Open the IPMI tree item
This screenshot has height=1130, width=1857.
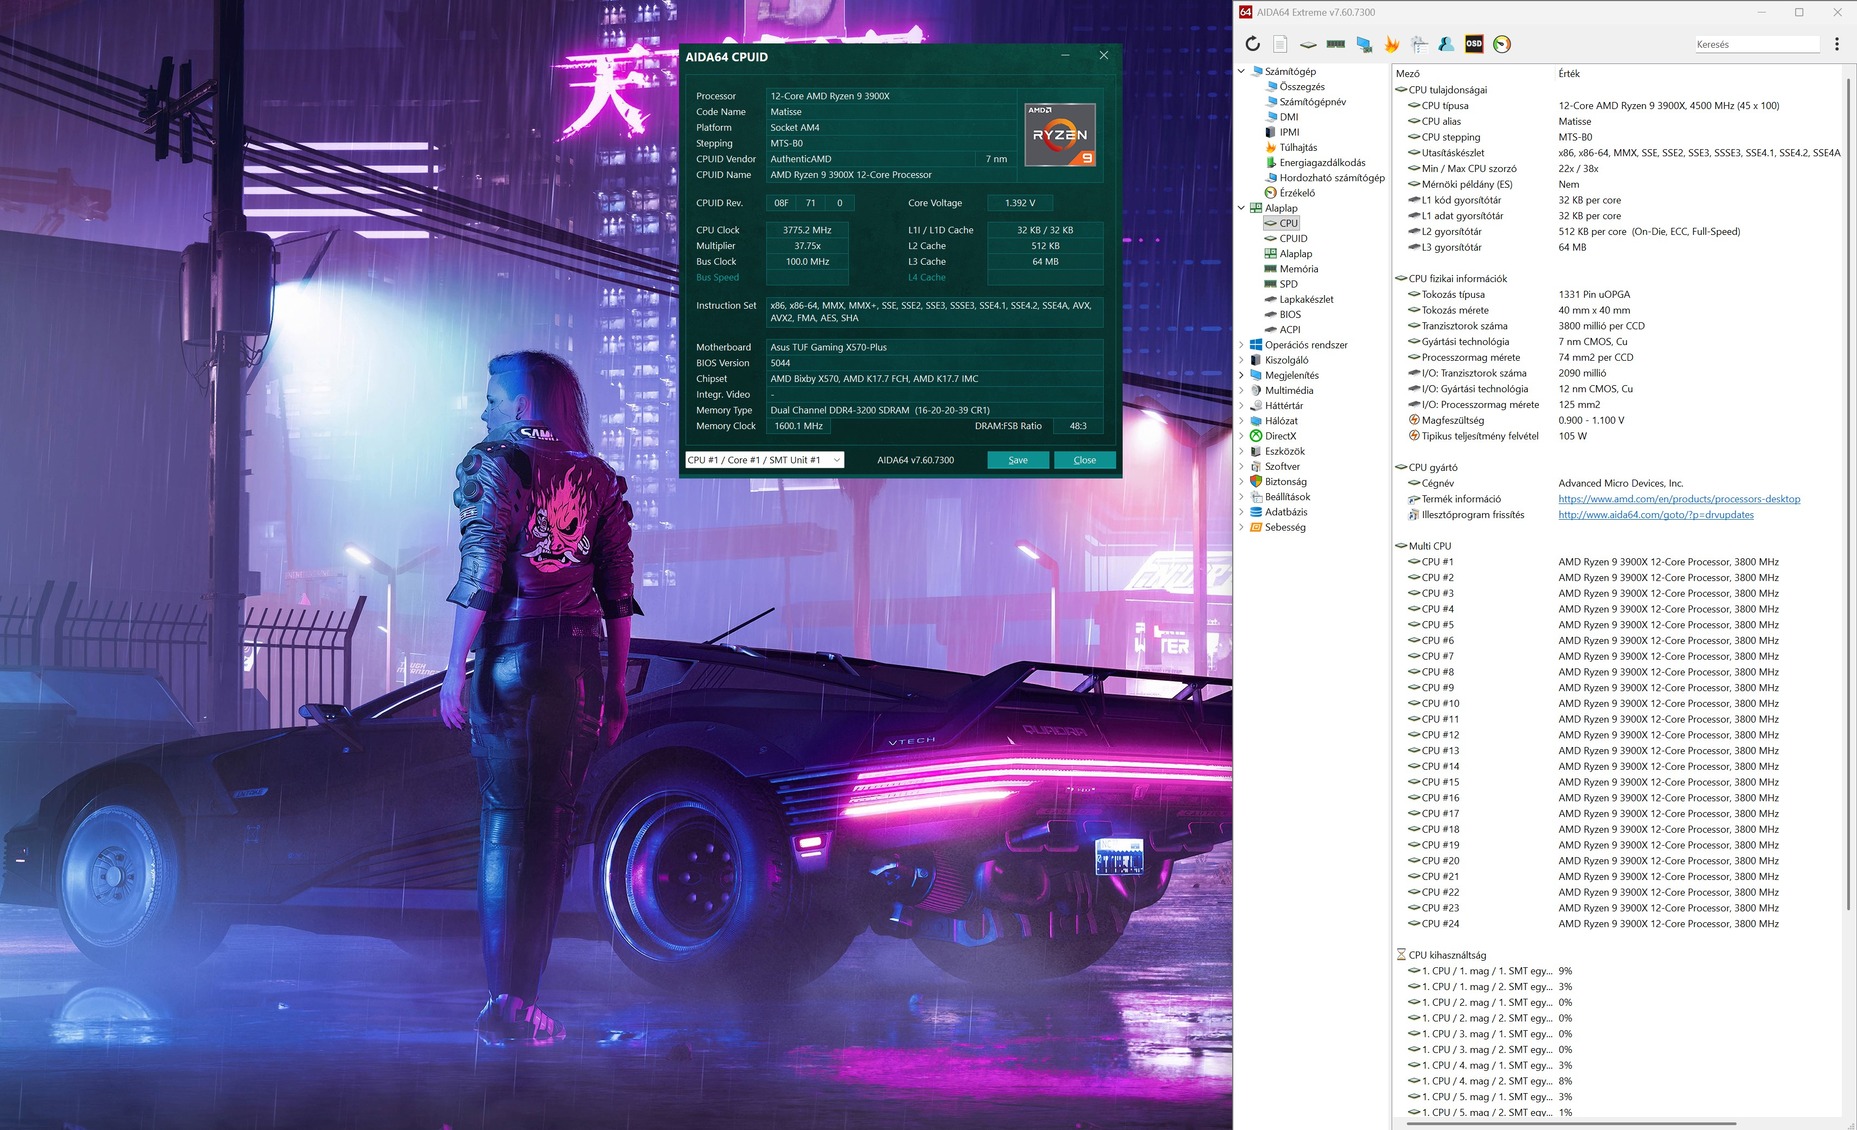[1289, 132]
